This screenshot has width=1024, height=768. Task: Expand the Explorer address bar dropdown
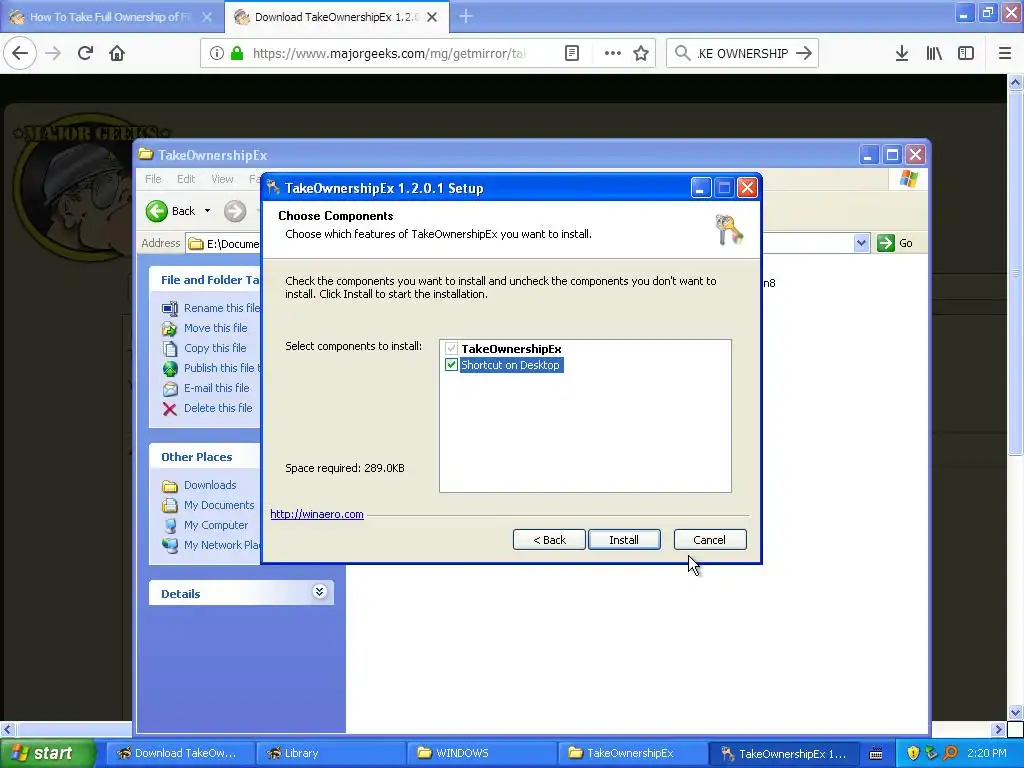pyautogui.click(x=861, y=243)
